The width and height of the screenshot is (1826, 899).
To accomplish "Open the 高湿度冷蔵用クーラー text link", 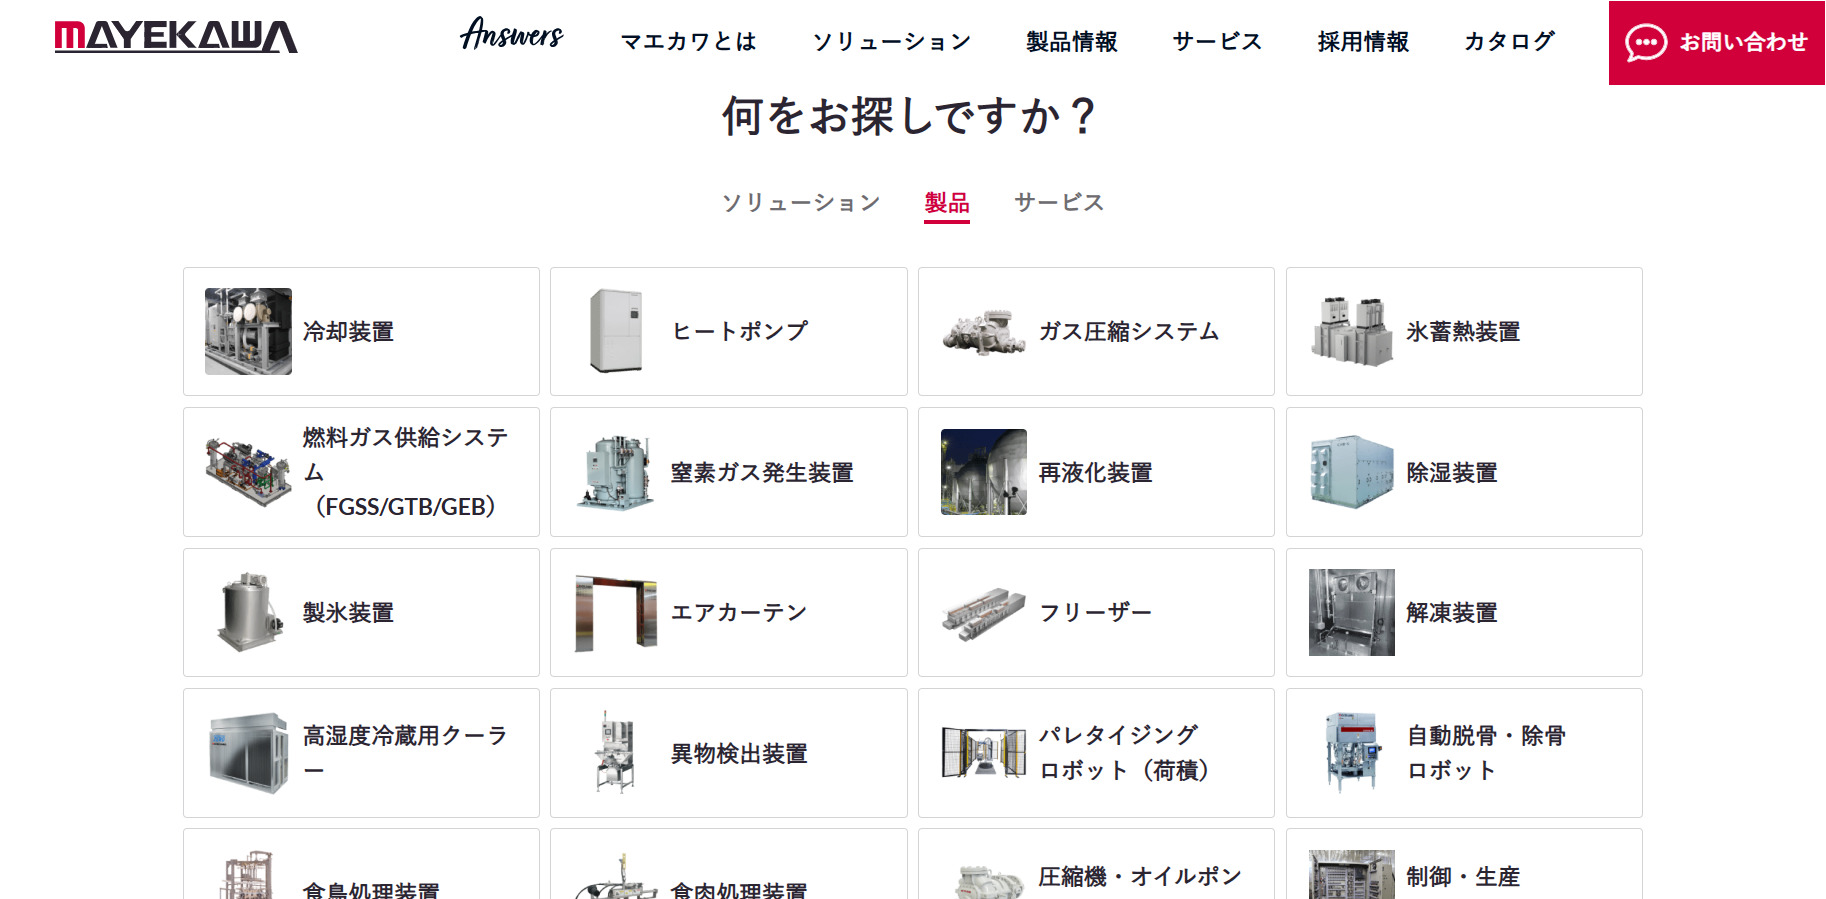I will point(406,753).
